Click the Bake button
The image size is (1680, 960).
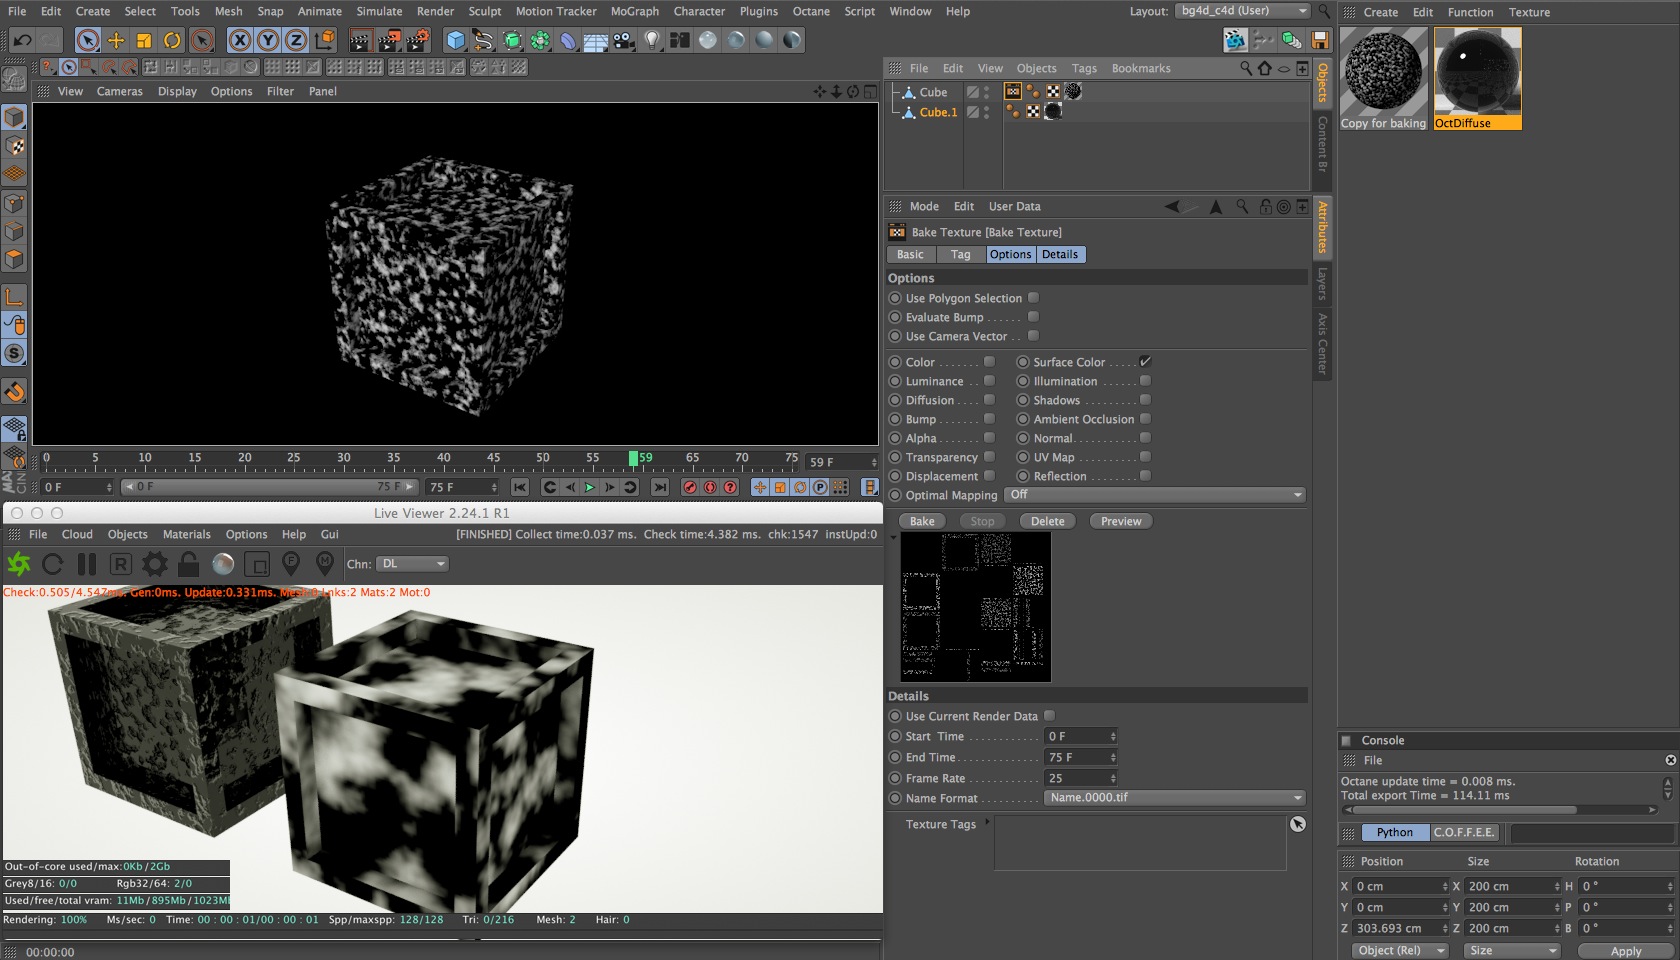coord(922,521)
